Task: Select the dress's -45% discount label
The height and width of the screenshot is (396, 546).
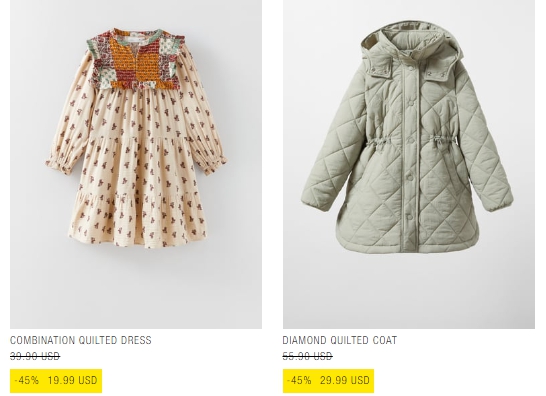Action: (x=27, y=380)
